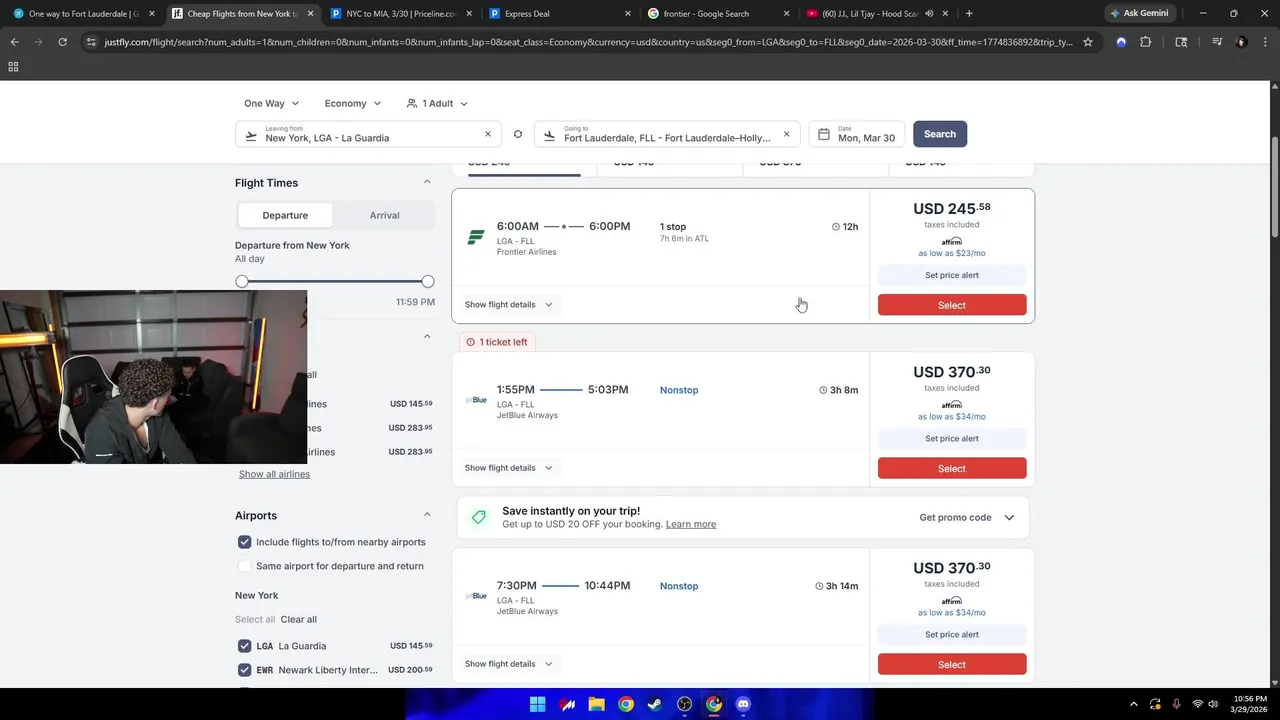Open OBS Studio from the taskbar
The width and height of the screenshot is (1280, 720).
click(685, 704)
